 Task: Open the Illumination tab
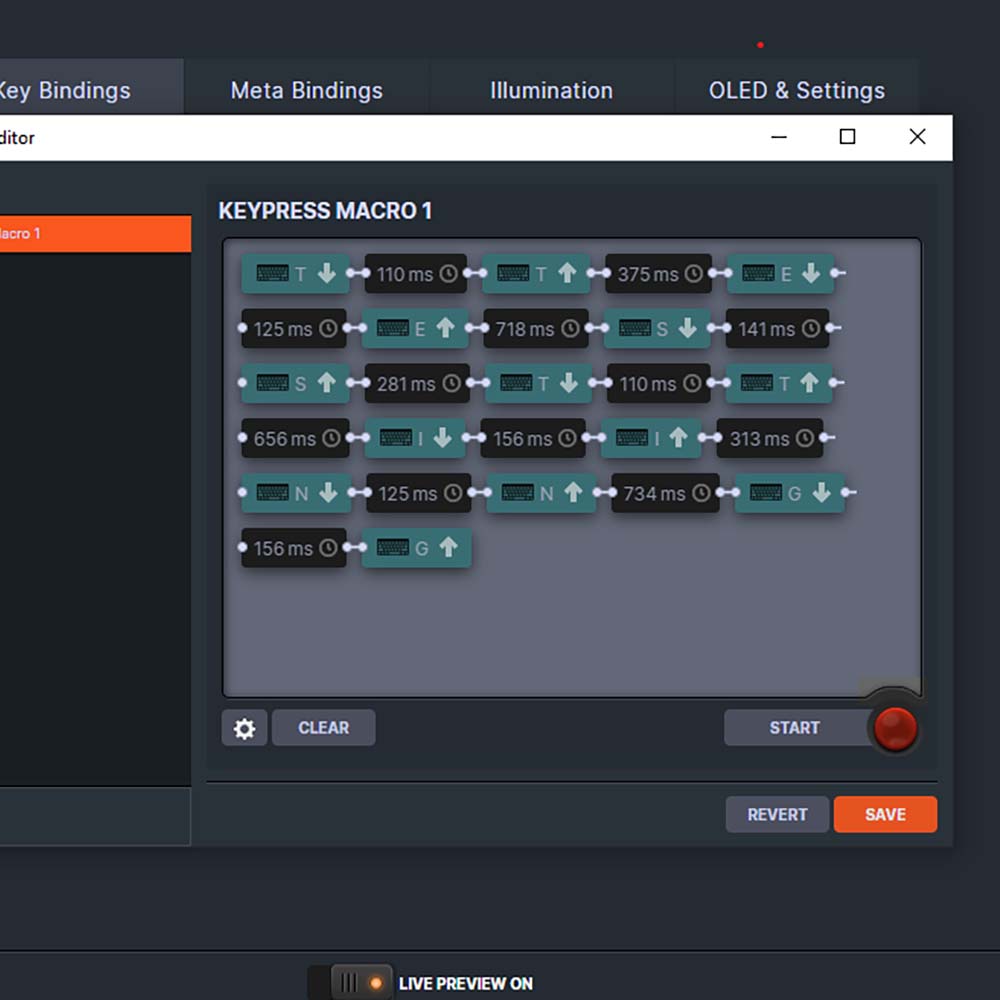click(551, 90)
